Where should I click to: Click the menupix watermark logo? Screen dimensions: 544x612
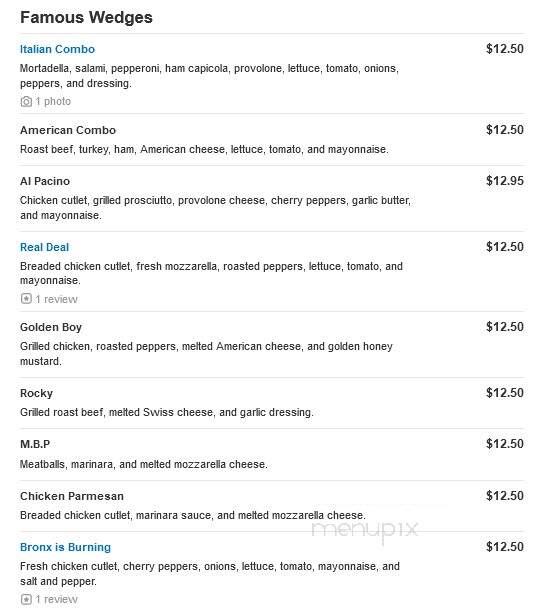click(x=364, y=530)
